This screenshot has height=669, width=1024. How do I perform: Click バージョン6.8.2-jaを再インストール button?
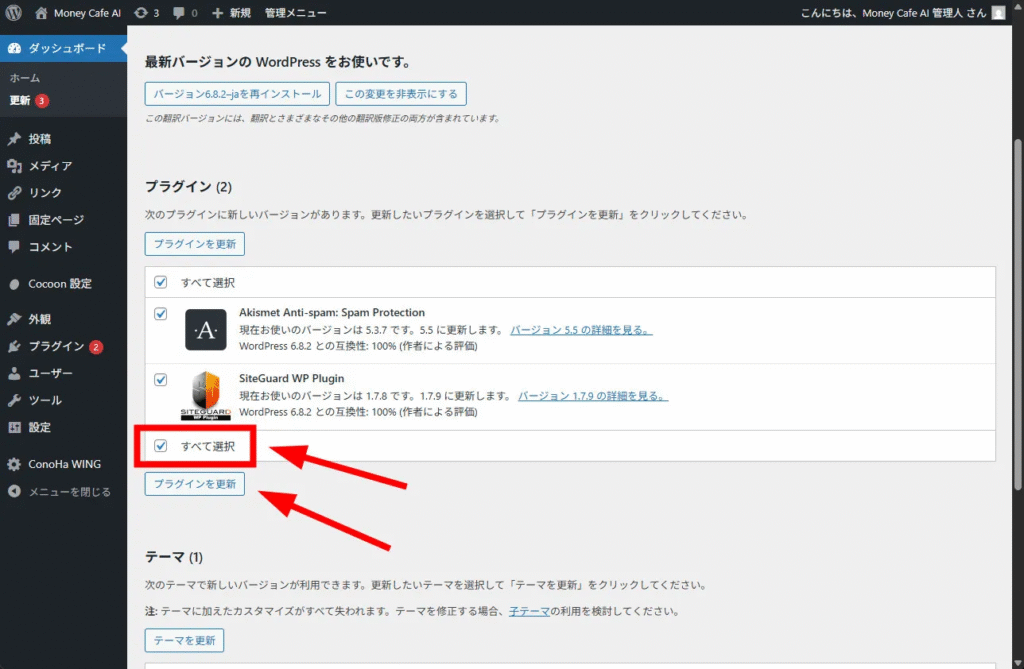click(x=237, y=94)
